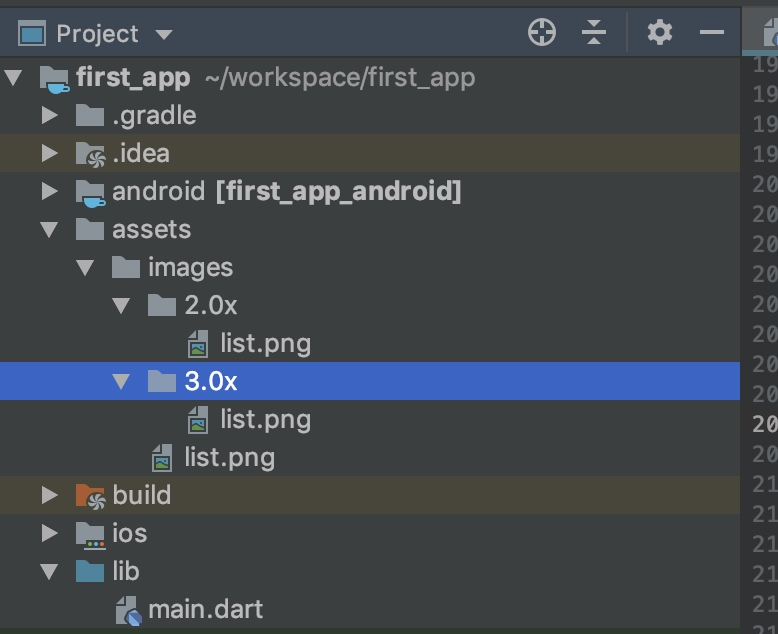This screenshot has height=634, width=778.
Task: Select the first_app project root
Action: [x=133, y=77]
